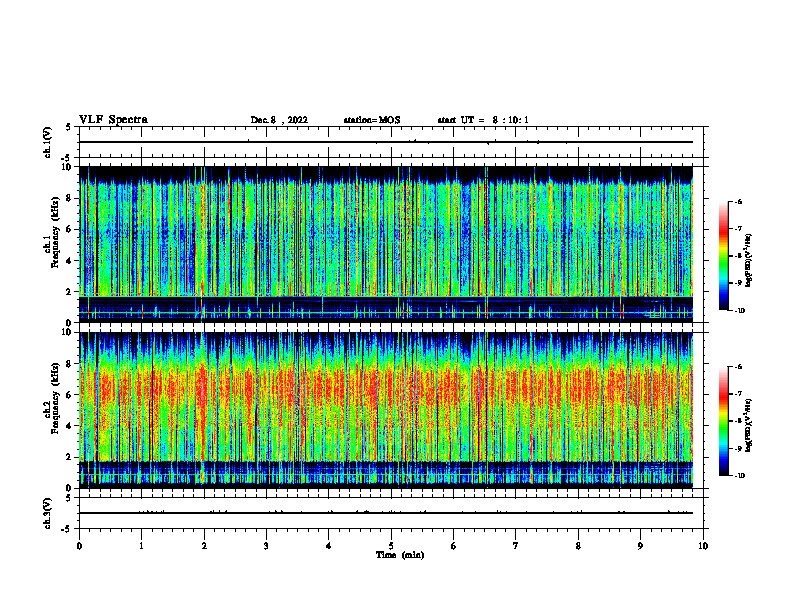Select the "Time (min)" x-axis label
This screenshot has height=612, width=792.
[400, 555]
